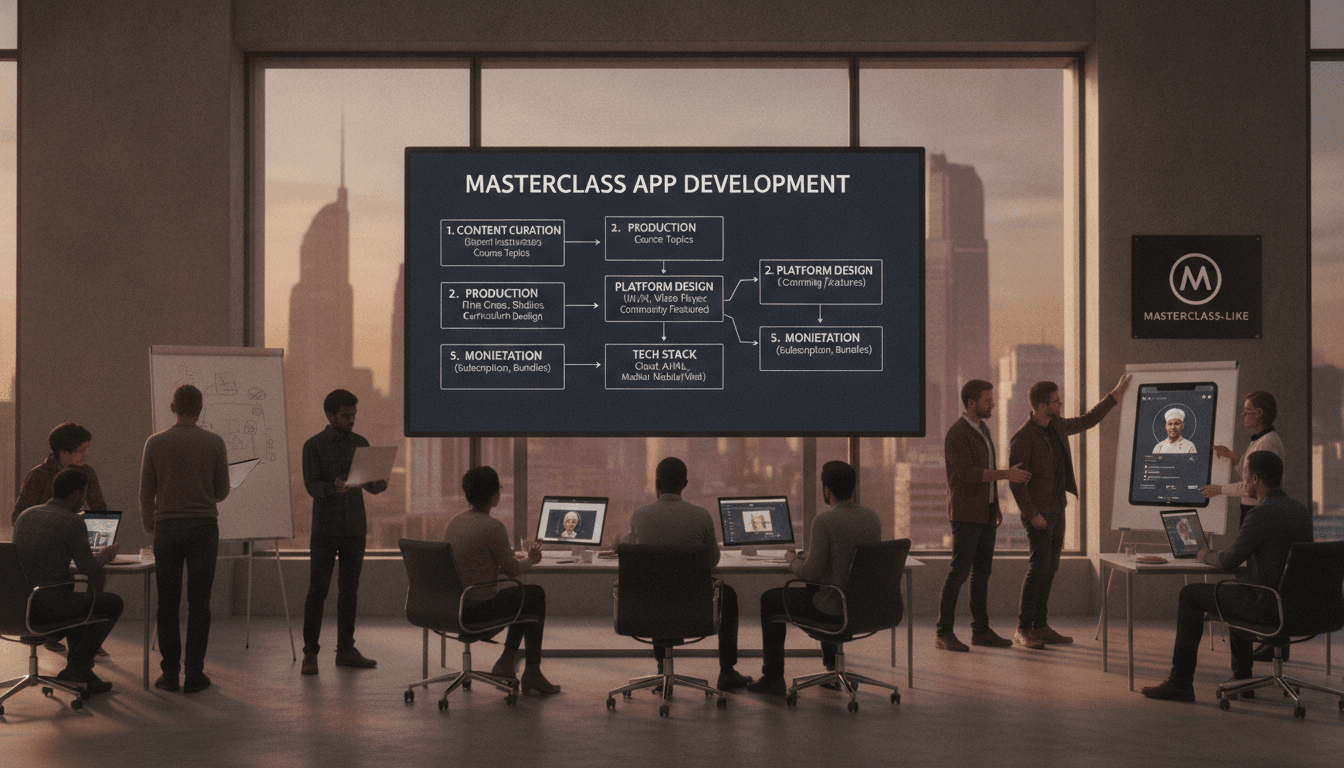Viewport: 1344px width, 768px height.
Task: Select the 1. CONTENT CURATION box
Action: pyautogui.click(x=502, y=243)
